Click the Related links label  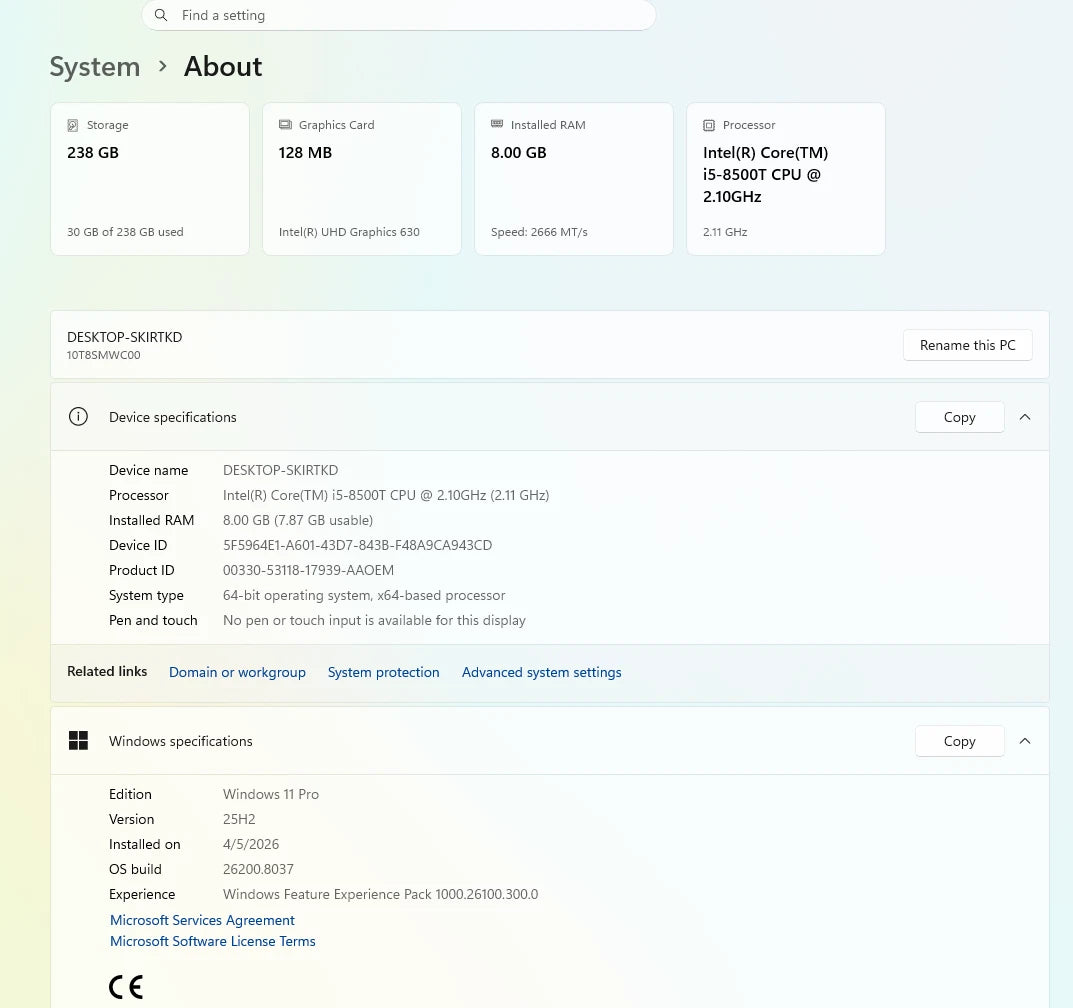click(x=107, y=671)
